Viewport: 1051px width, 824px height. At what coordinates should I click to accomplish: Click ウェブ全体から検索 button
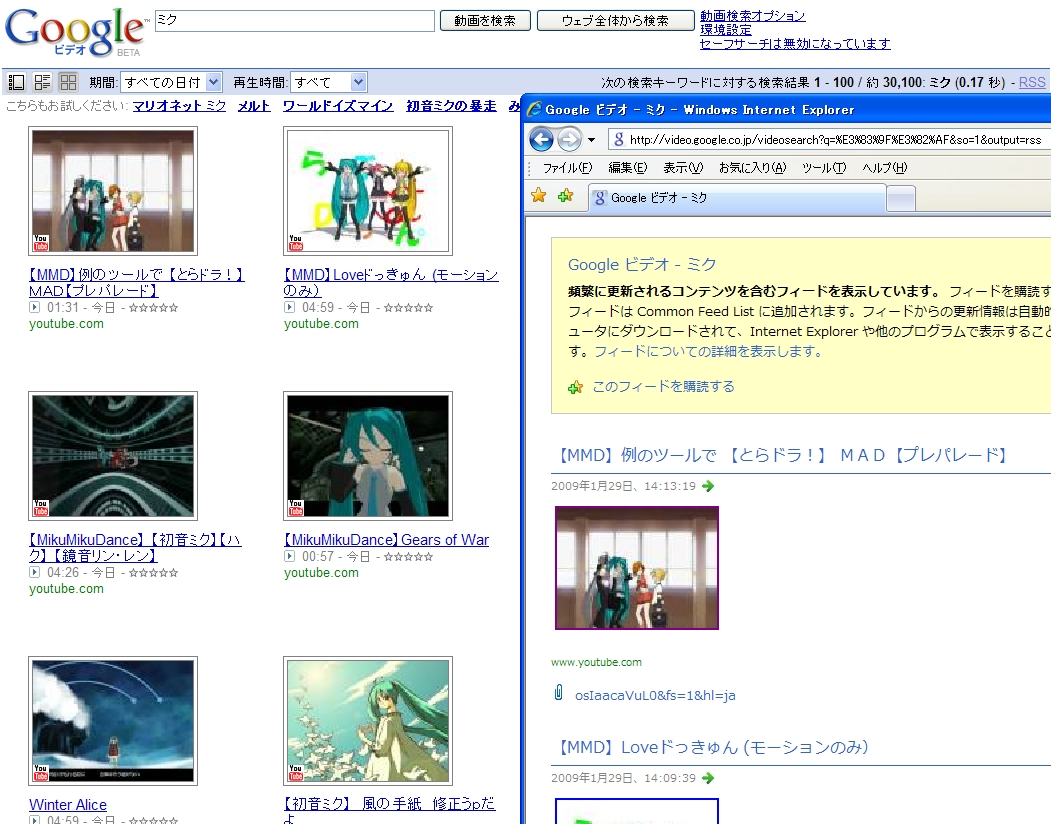point(615,21)
